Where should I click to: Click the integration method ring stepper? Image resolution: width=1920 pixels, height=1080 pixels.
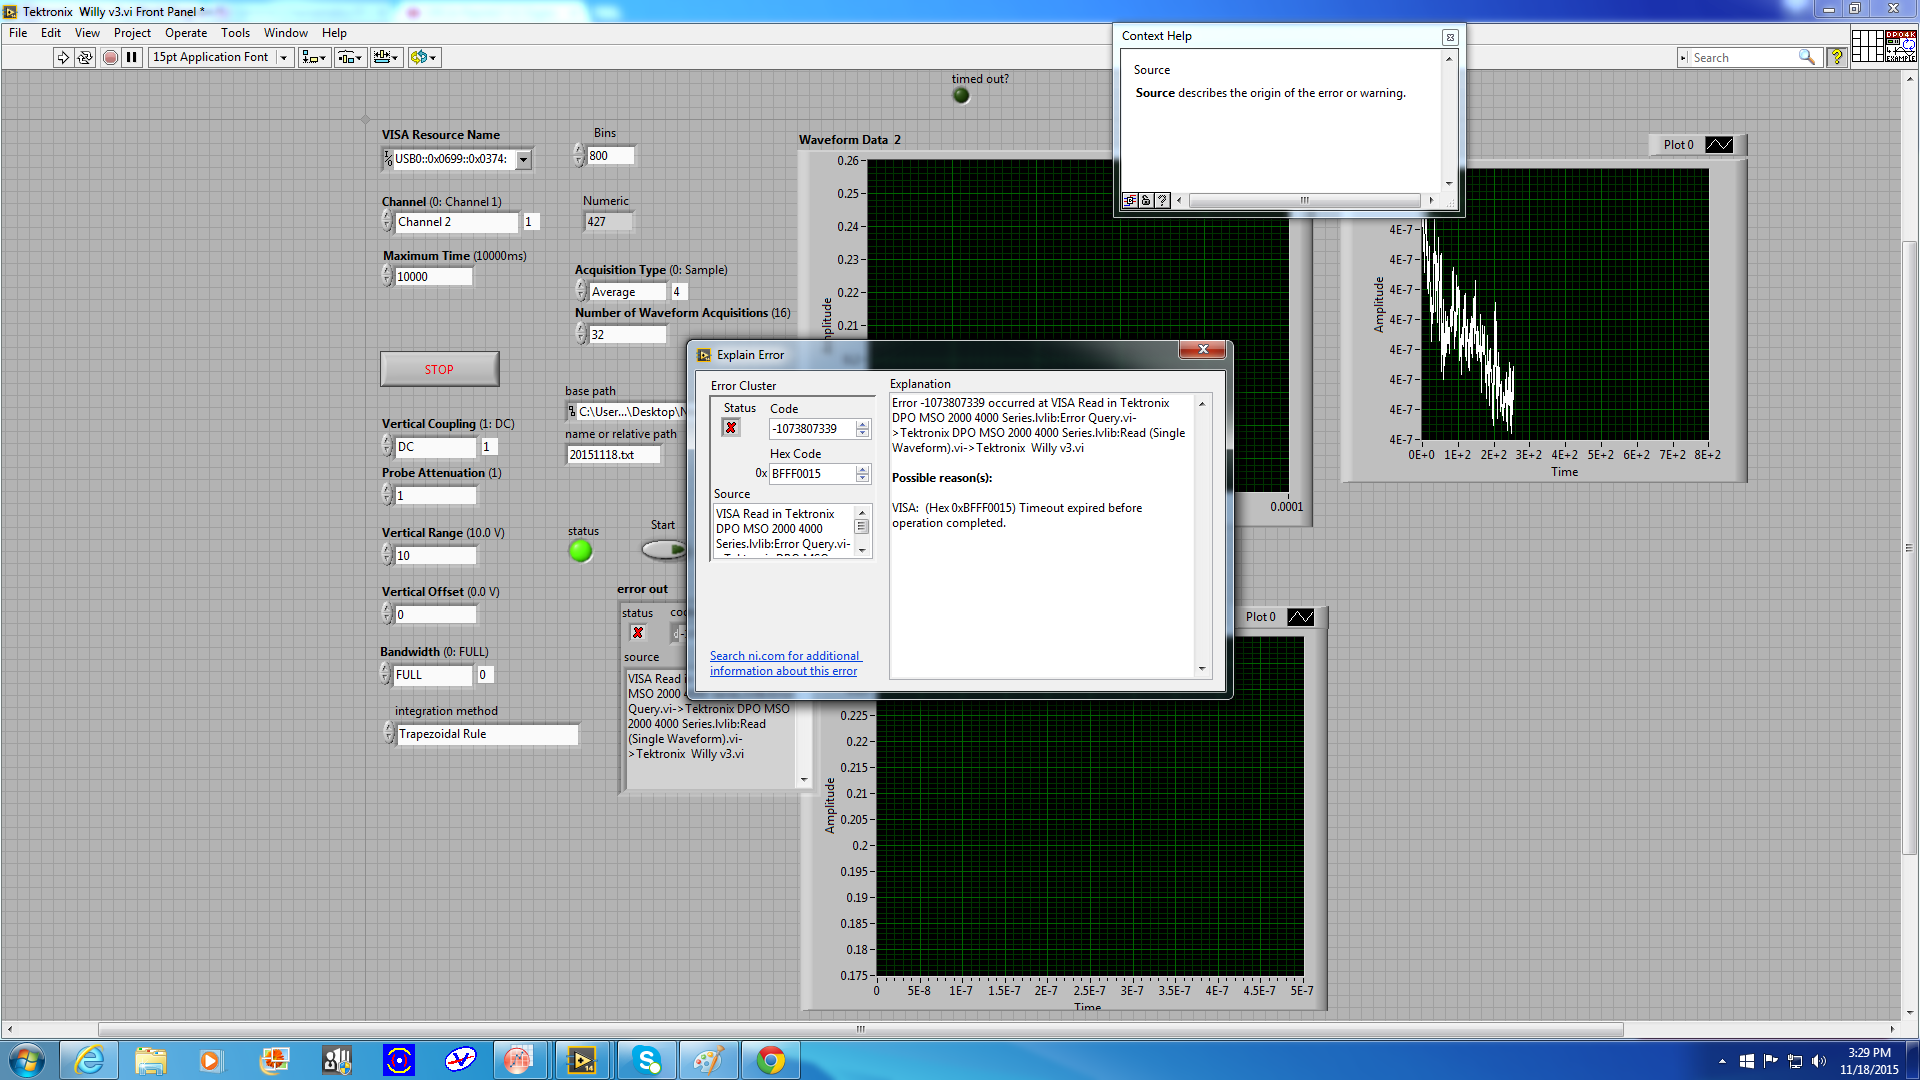click(x=389, y=733)
